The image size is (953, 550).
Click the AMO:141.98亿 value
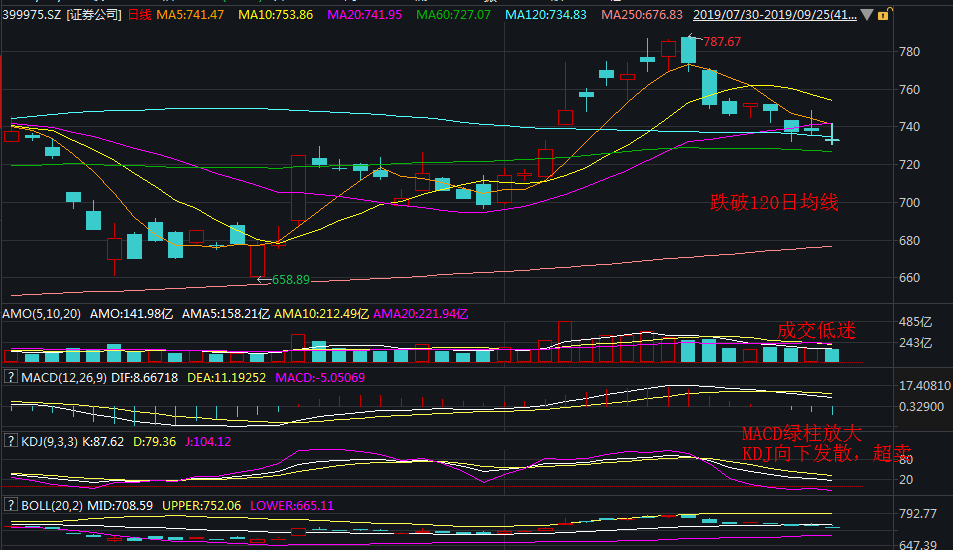coord(131,314)
